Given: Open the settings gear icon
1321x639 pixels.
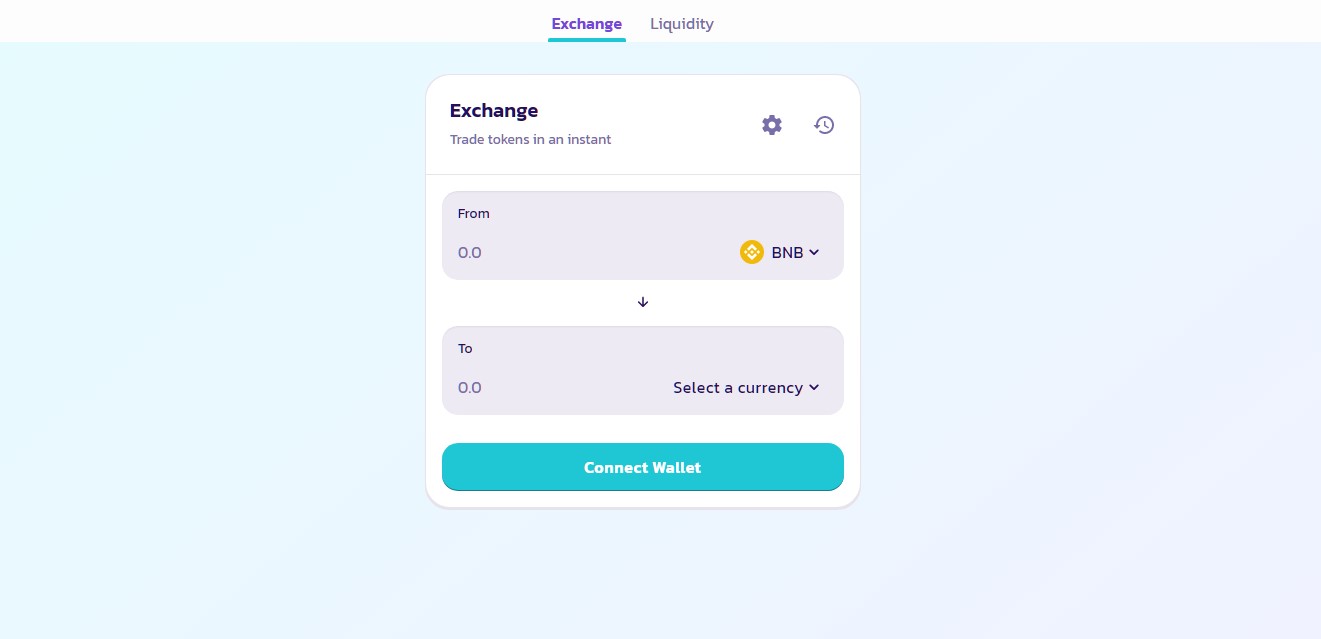Looking at the screenshot, I should [772, 125].
